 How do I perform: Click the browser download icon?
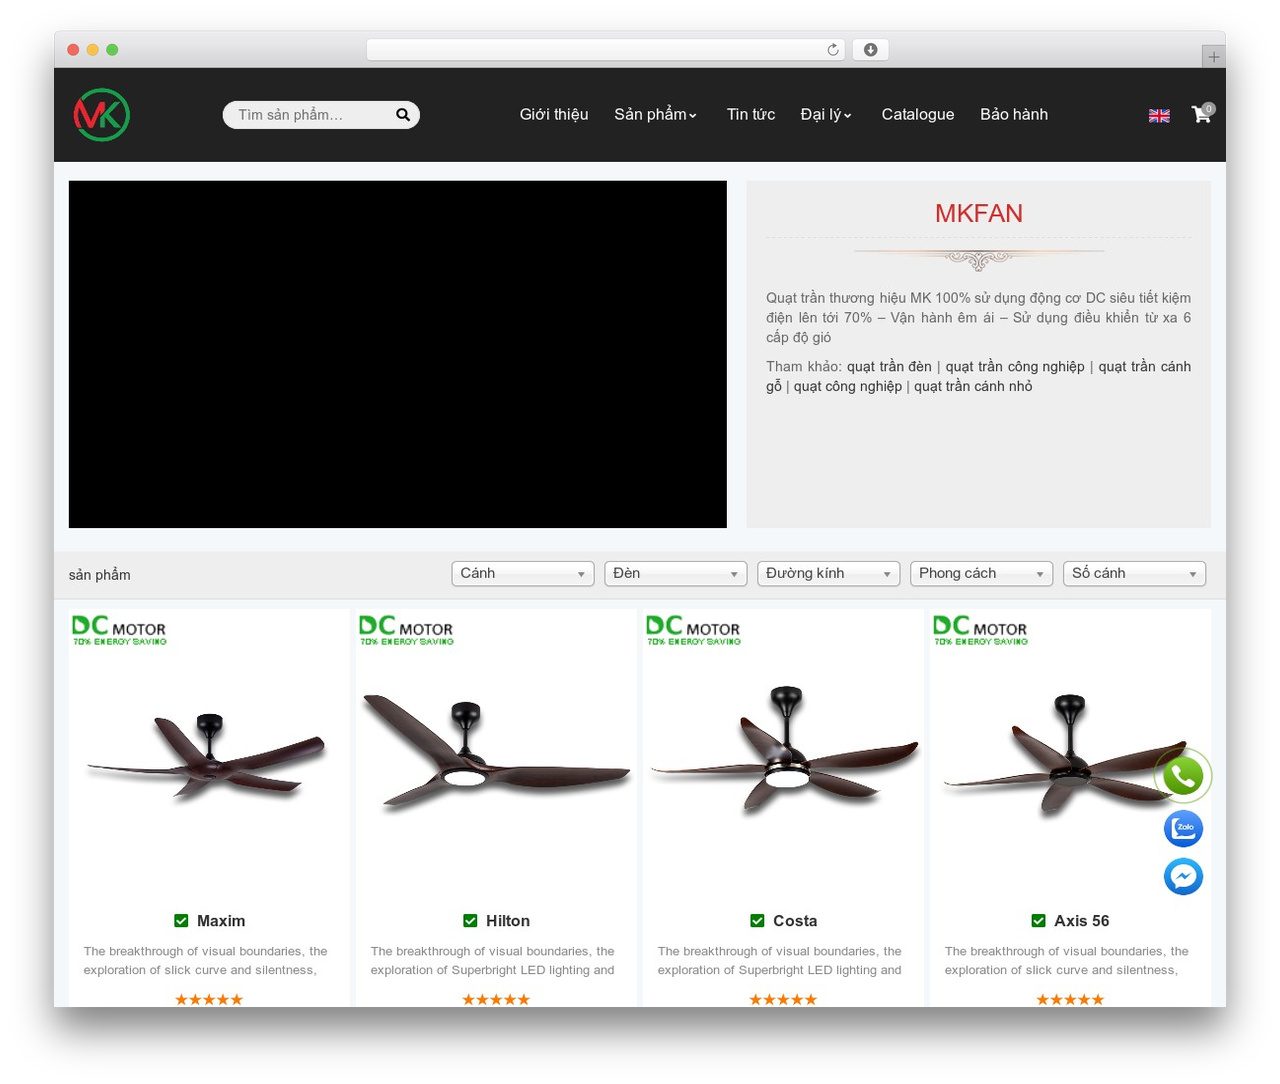tap(871, 50)
